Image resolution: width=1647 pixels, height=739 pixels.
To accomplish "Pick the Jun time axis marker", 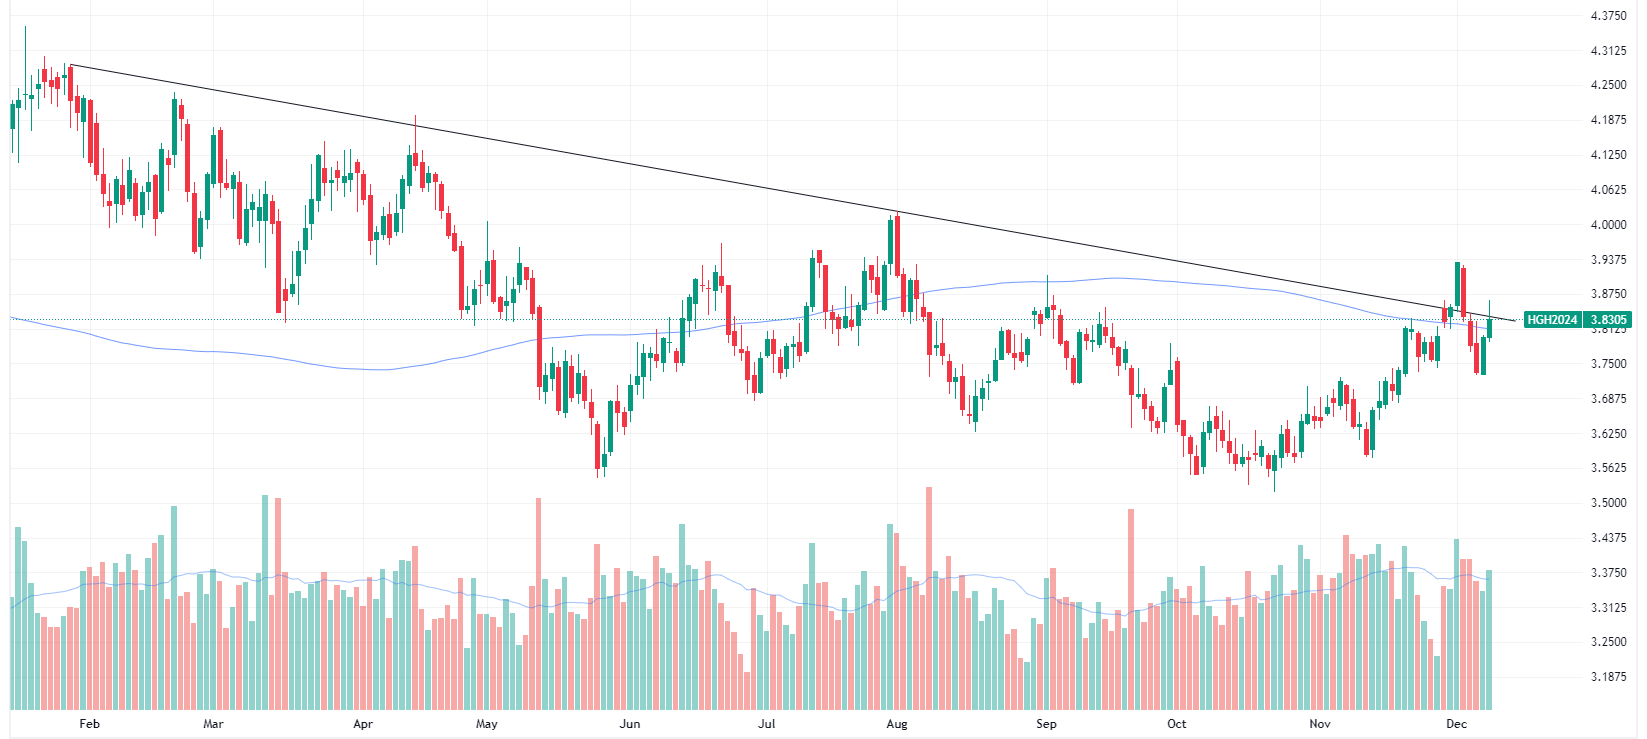I will [x=630, y=723].
